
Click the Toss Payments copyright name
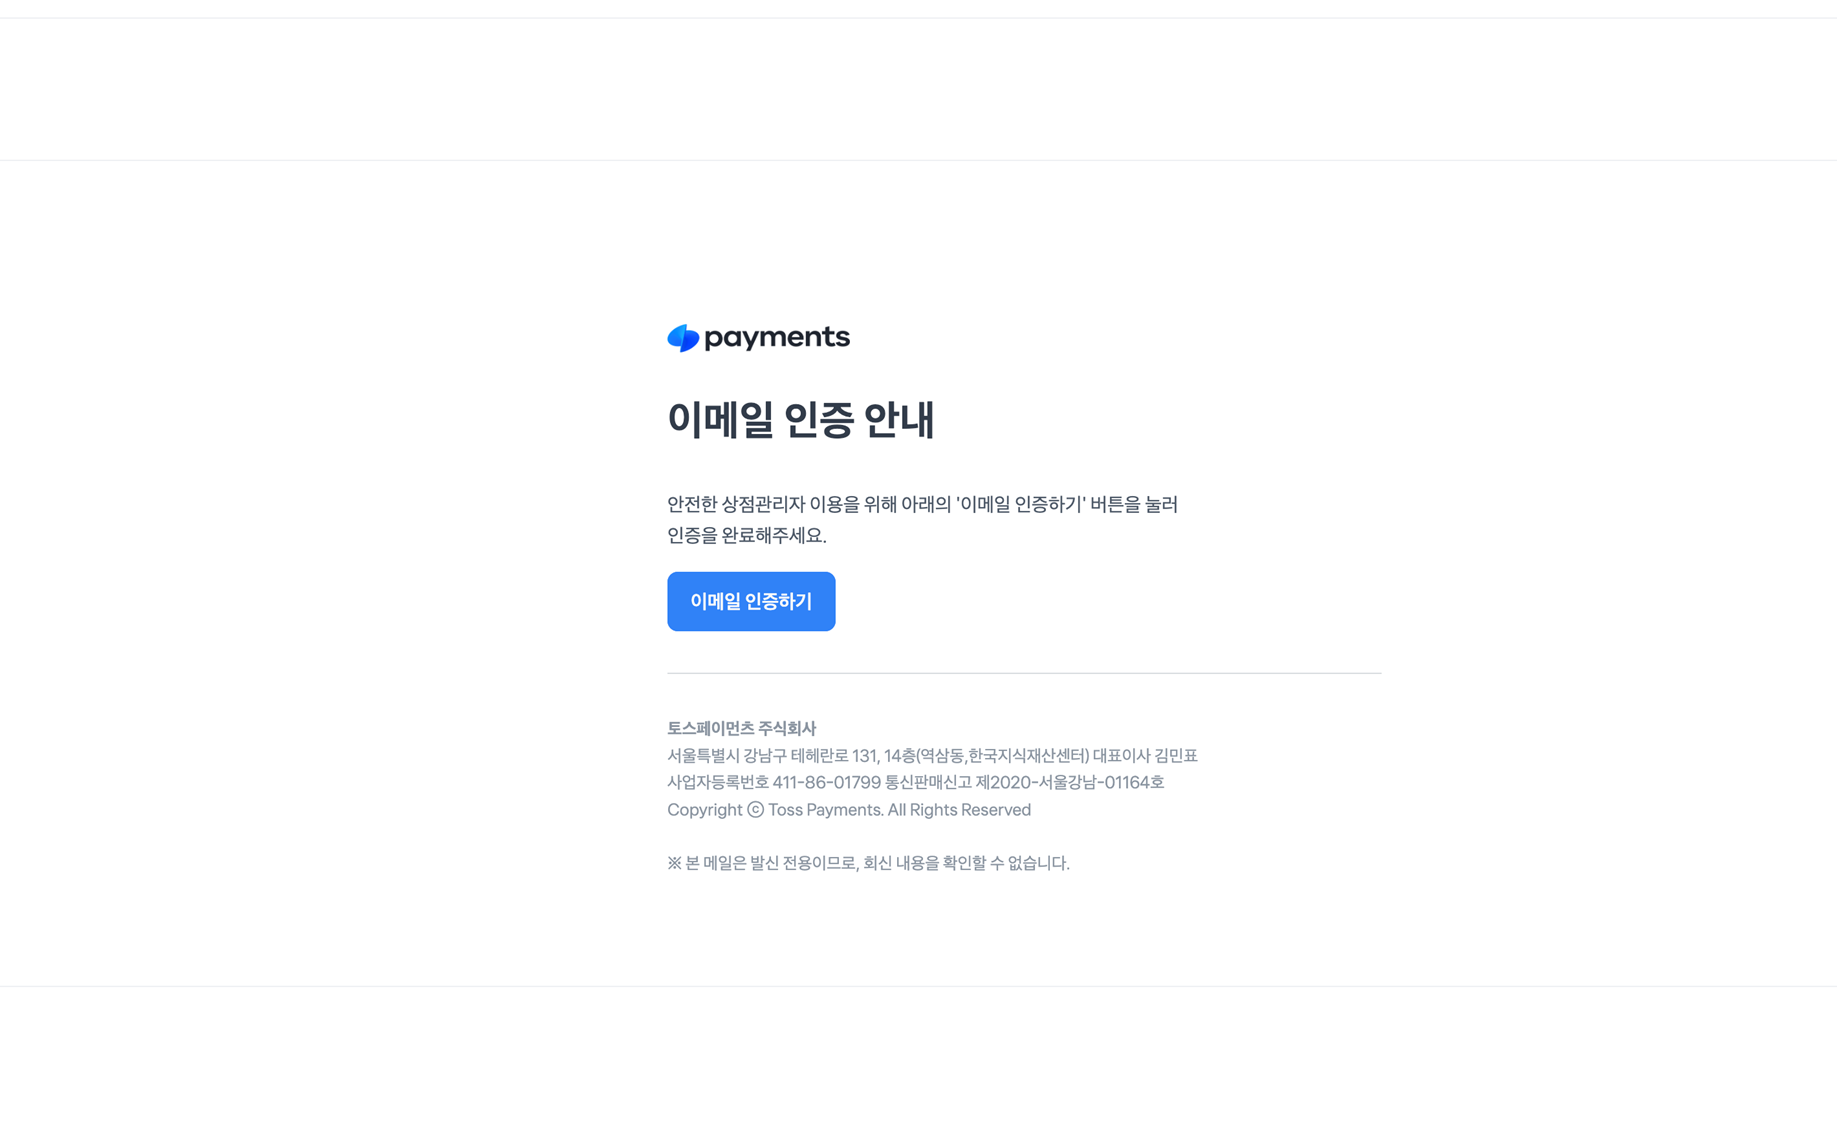click(826, 810)
